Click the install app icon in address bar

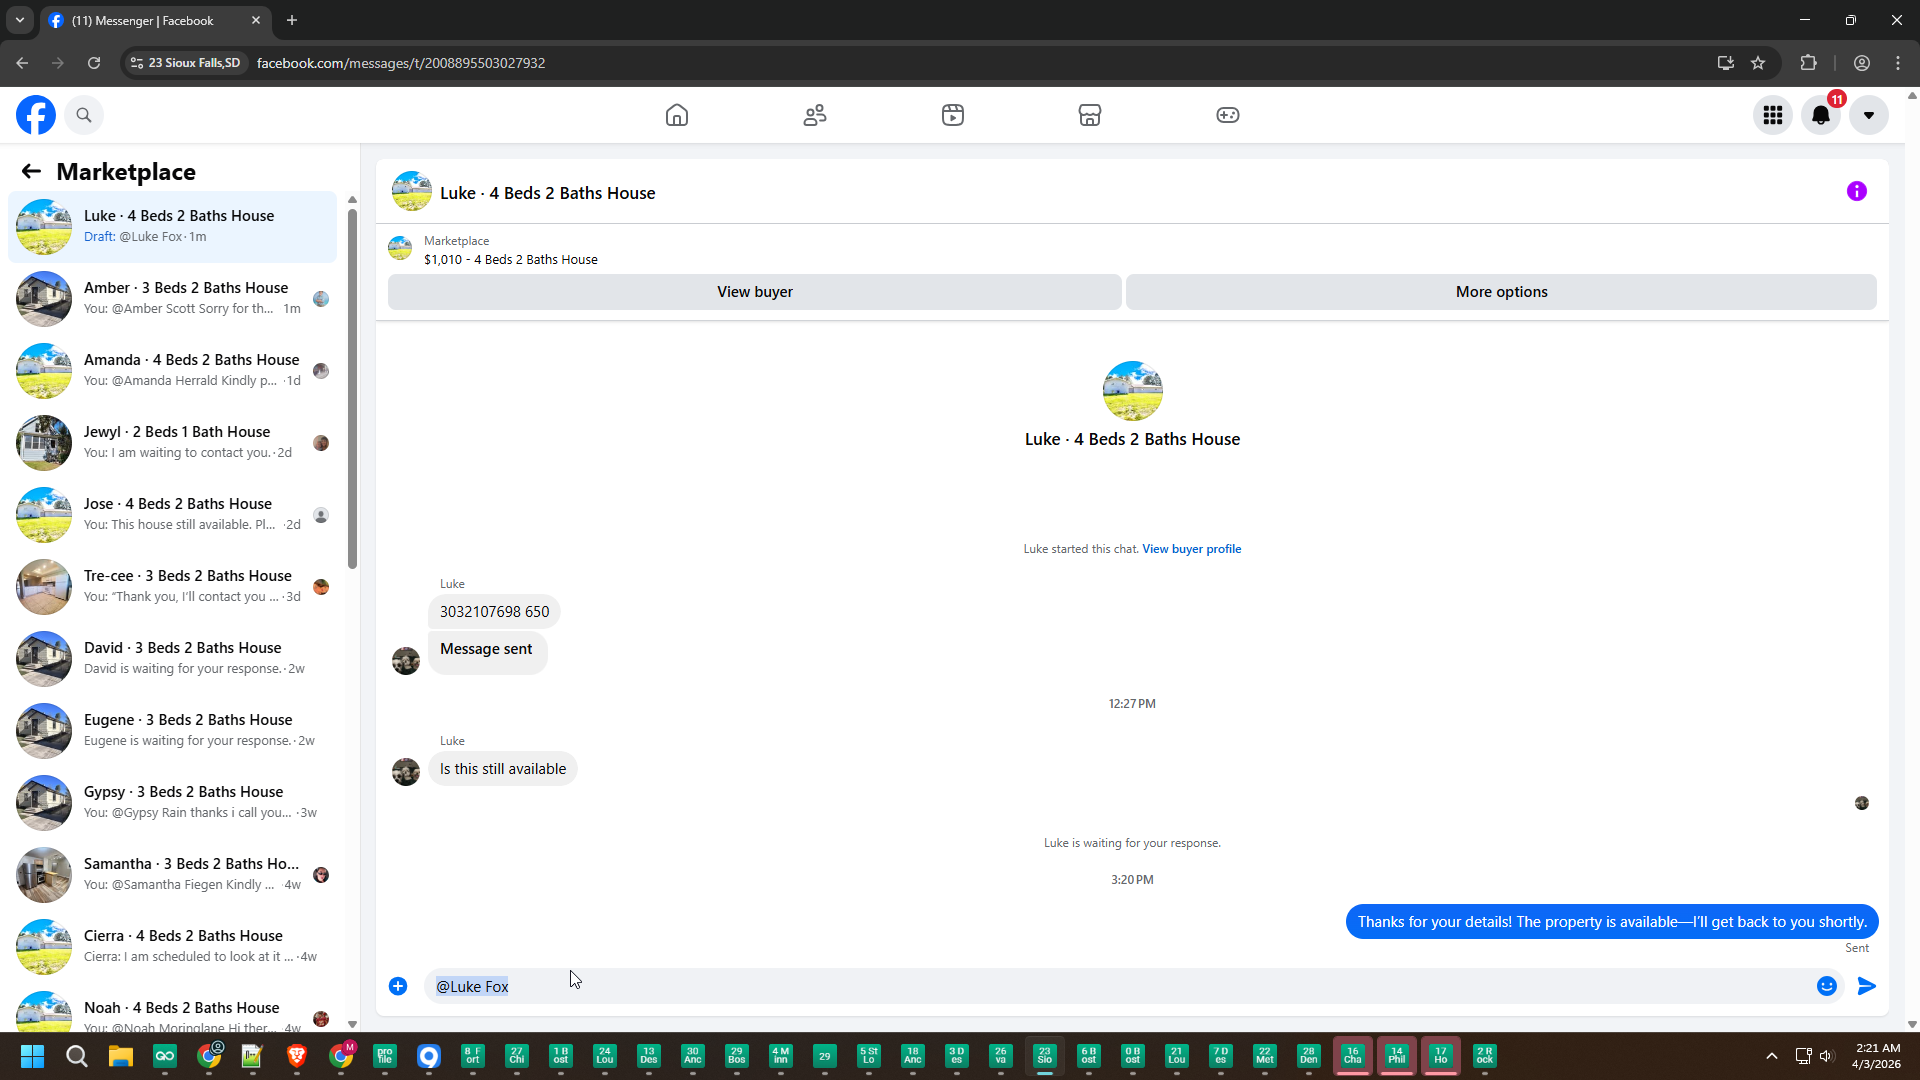point(1726,63)
